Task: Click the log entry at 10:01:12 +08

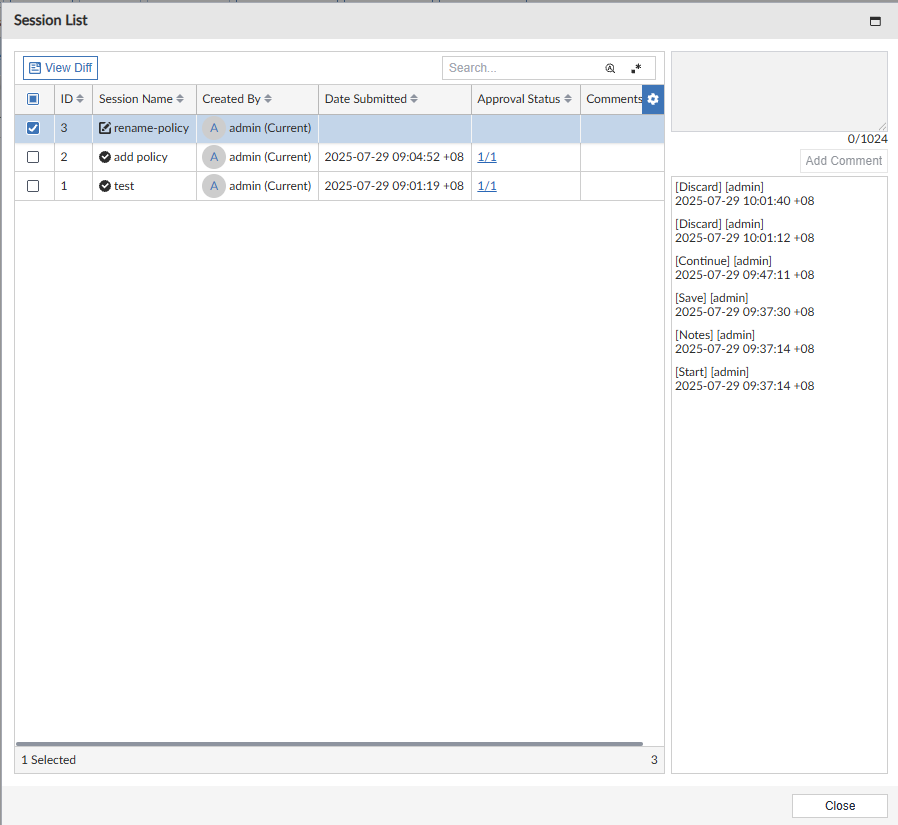Action: coord(745,231)
